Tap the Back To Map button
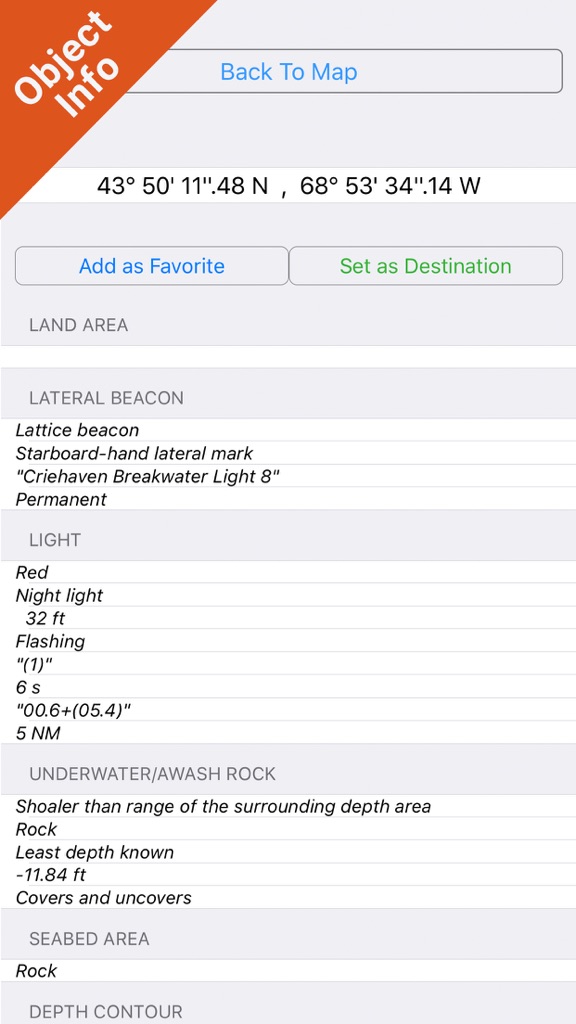 [288, 71]
